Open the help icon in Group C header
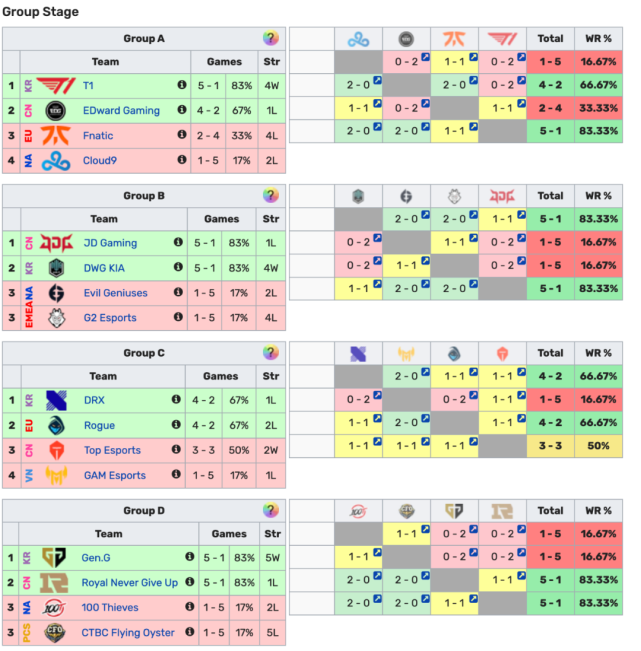This screenshot has height=651, width=641. (x=271, y=353)
